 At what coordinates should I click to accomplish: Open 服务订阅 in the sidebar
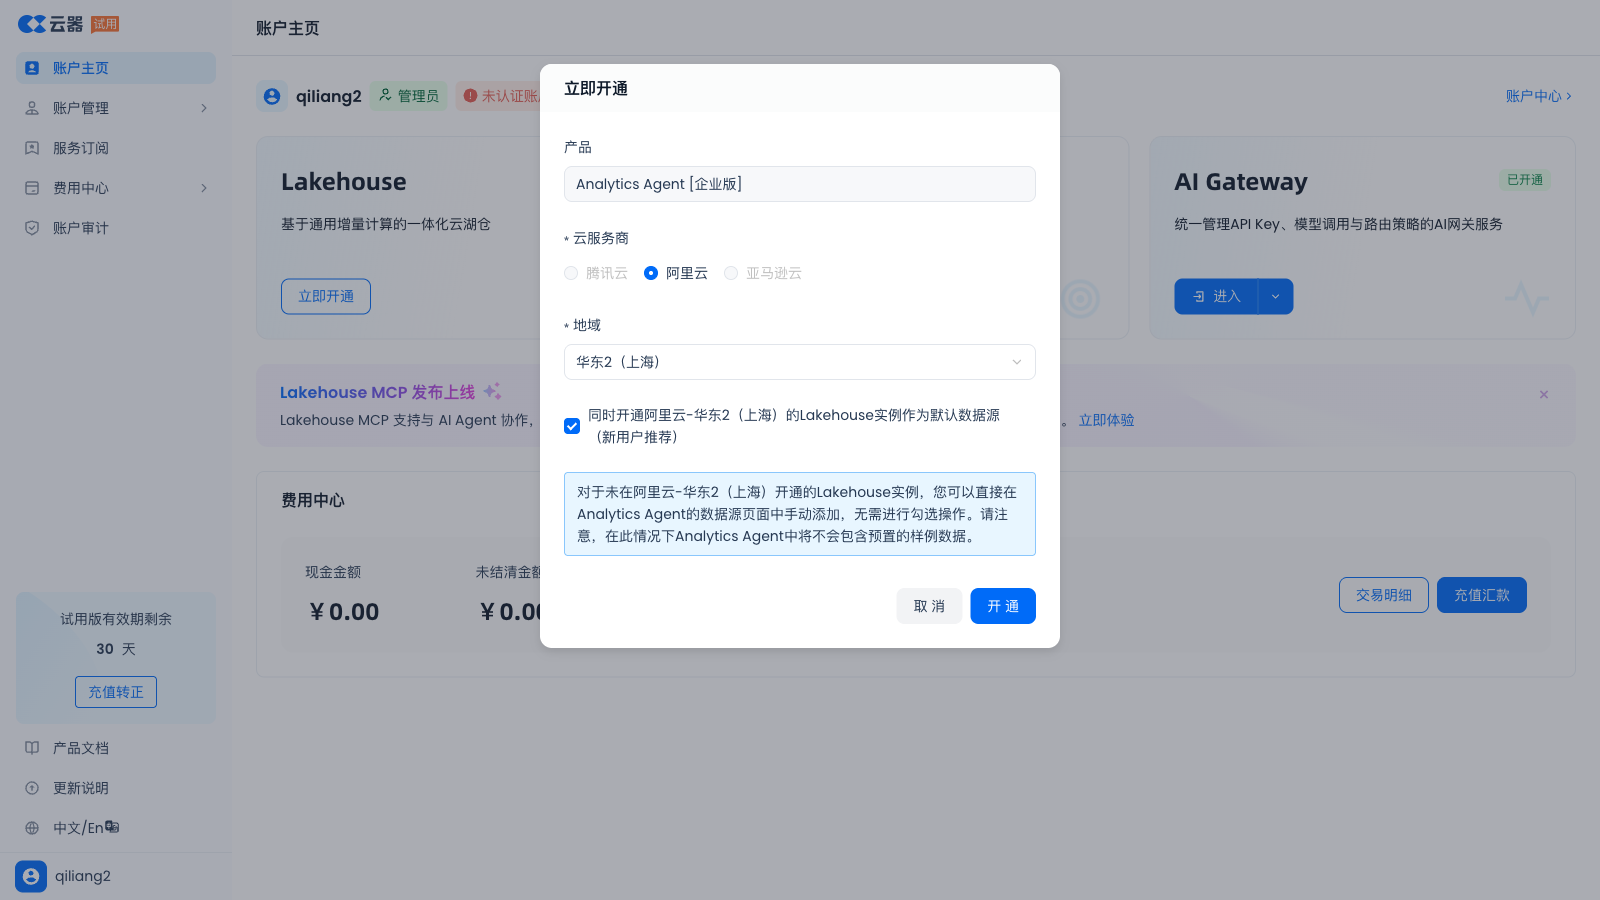(x=116, y=148)
